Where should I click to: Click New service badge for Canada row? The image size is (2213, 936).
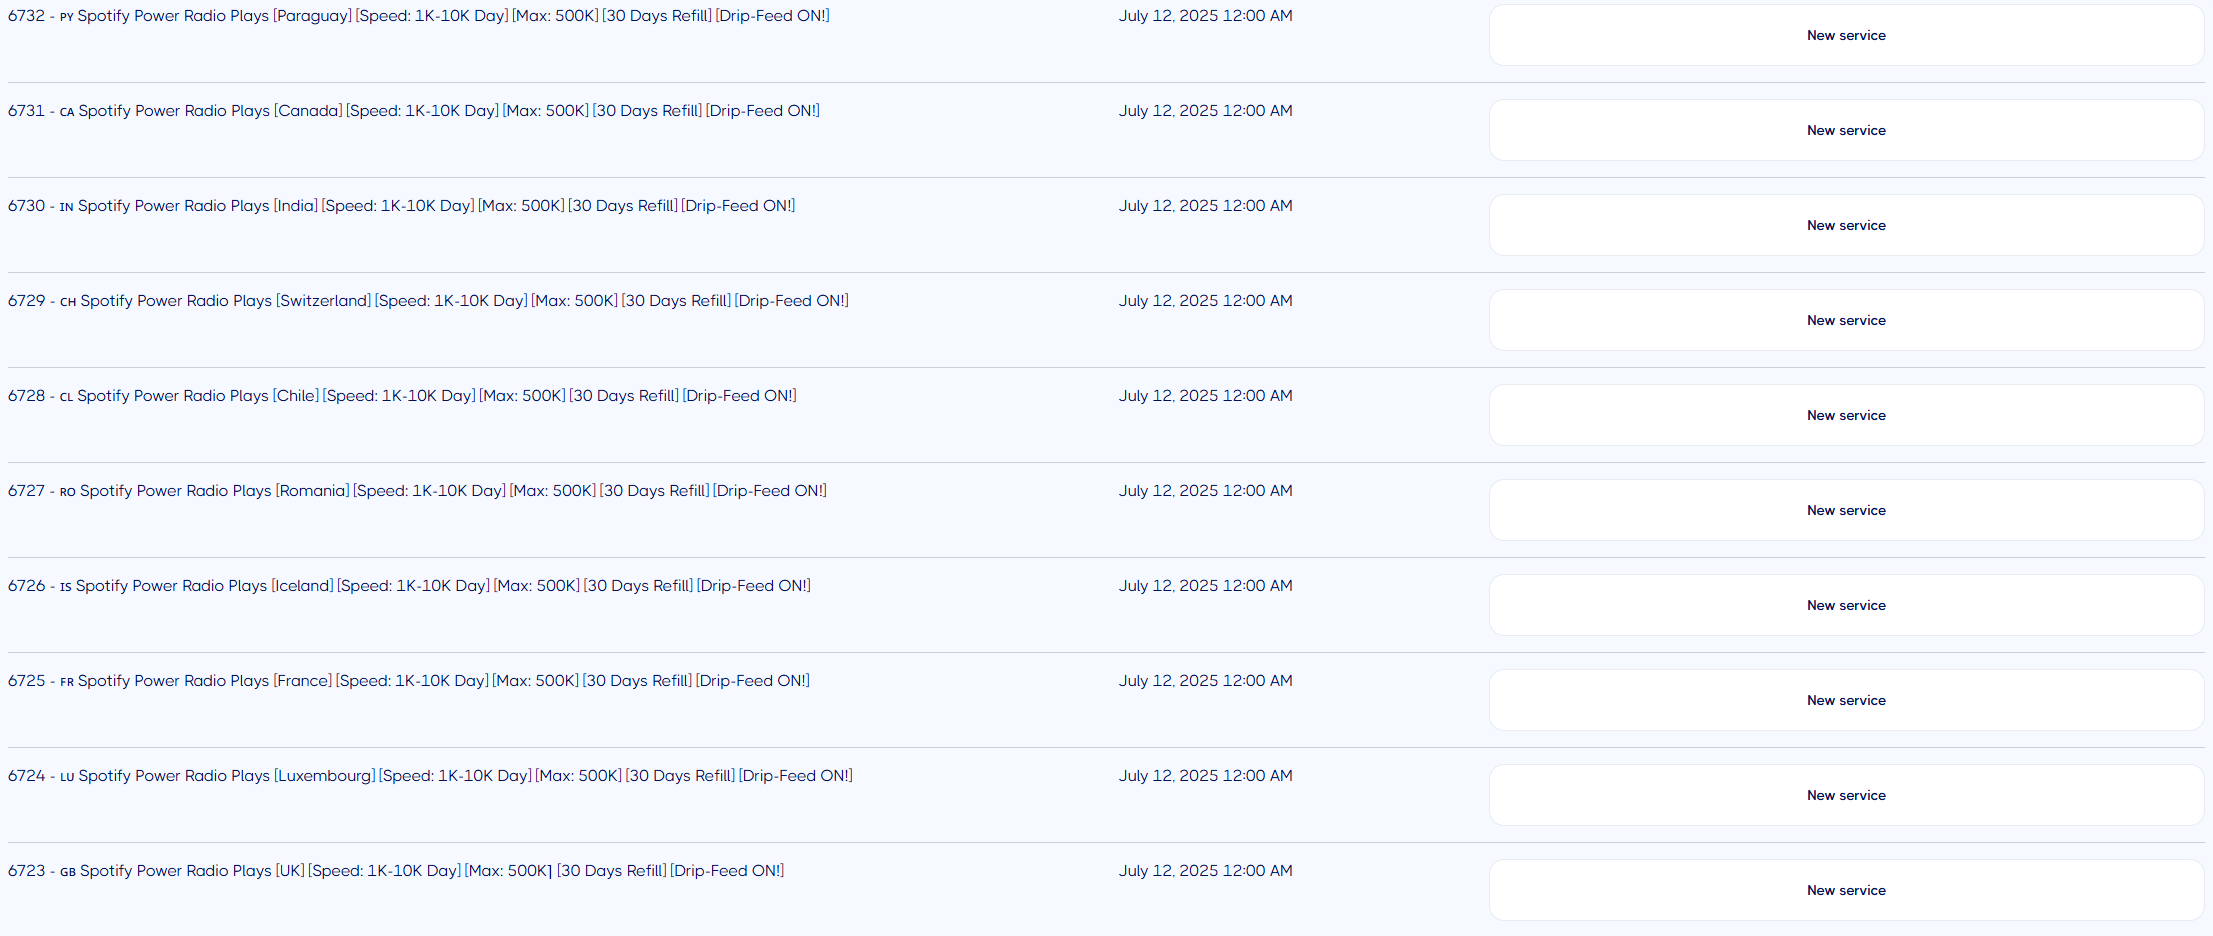[x=1846, y=130]
